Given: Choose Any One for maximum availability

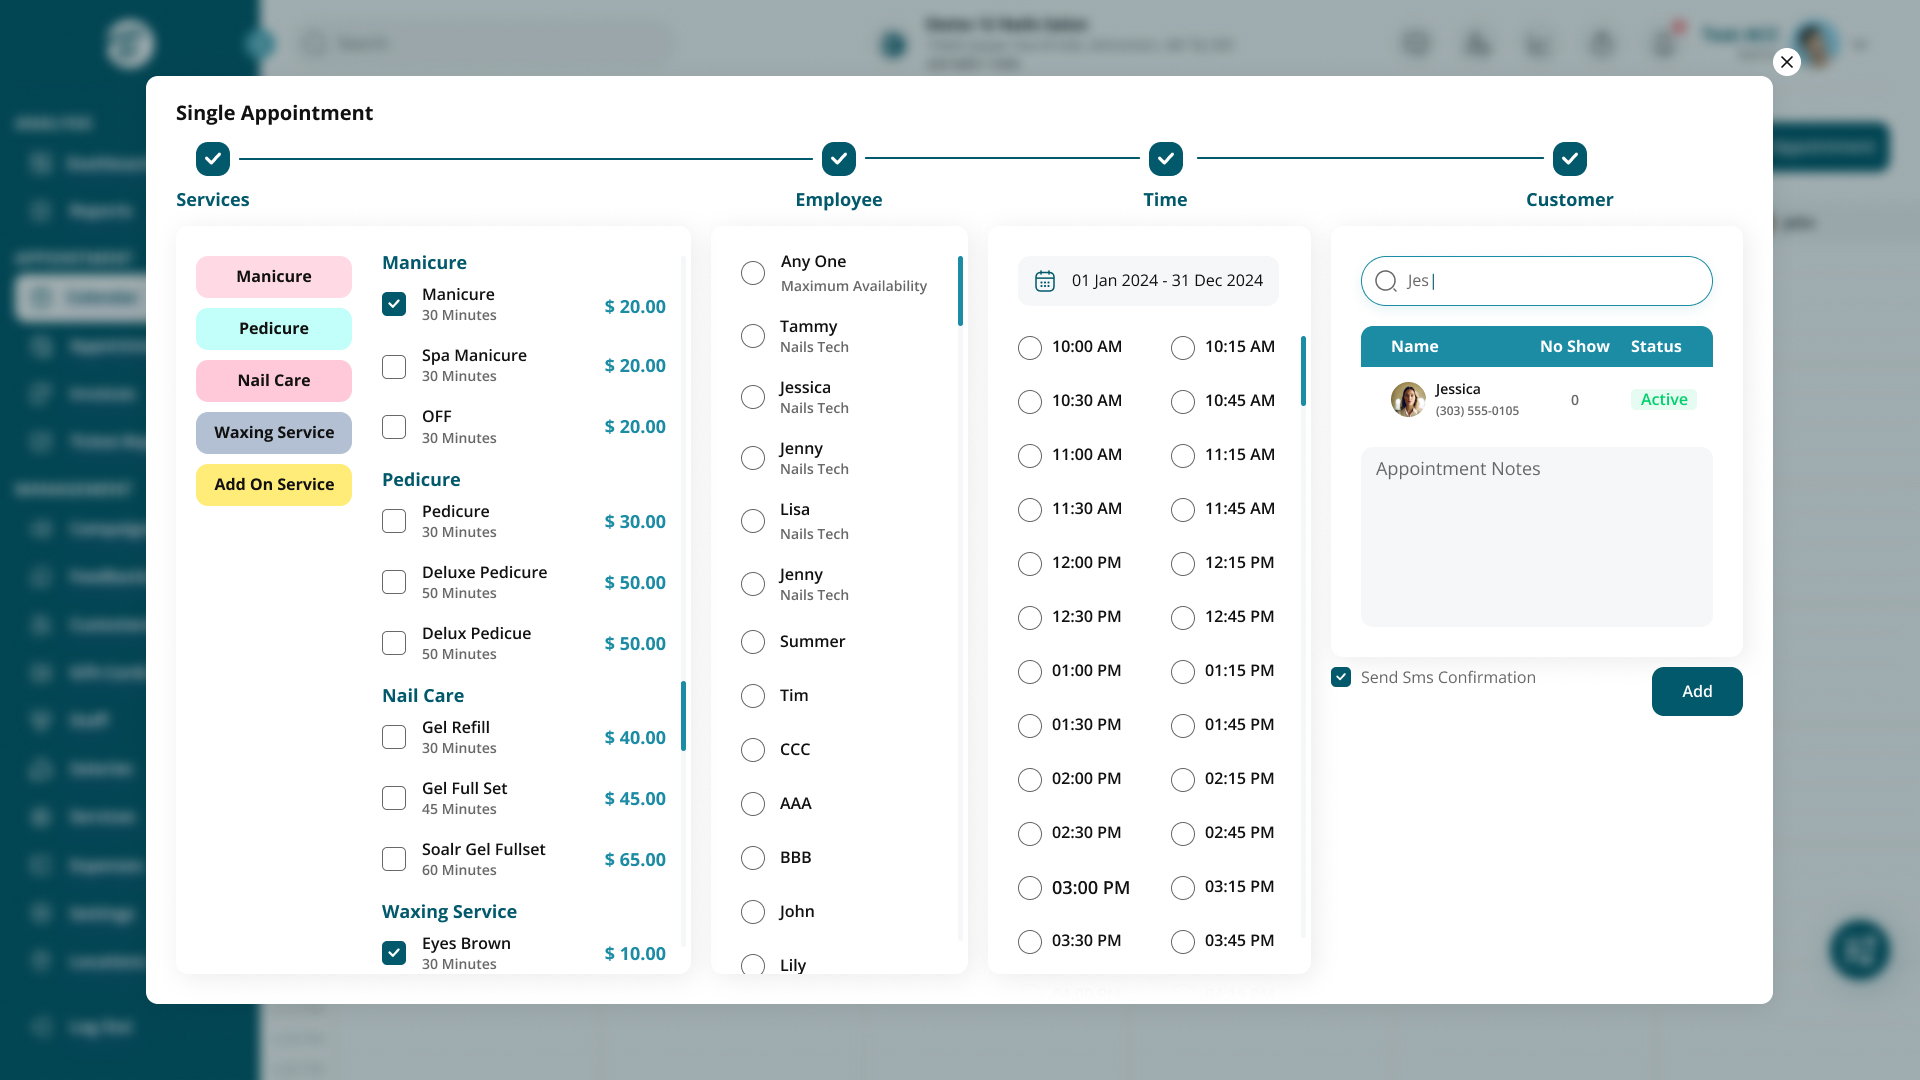Looking at the screenshot, I should point(752,272).
